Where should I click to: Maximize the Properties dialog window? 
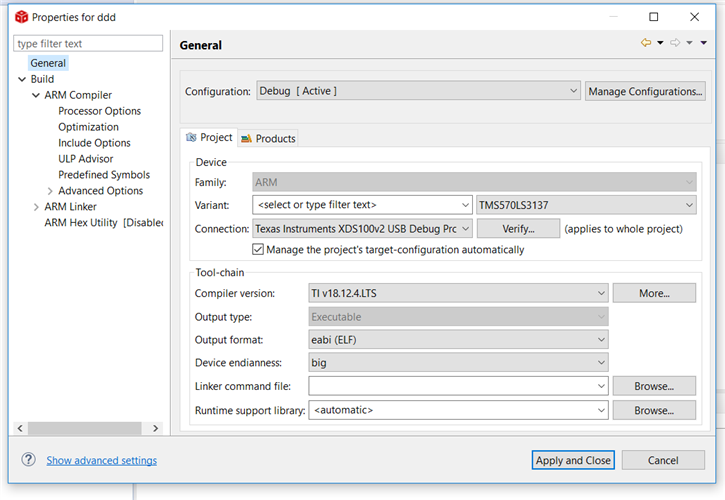coord(654,17)
